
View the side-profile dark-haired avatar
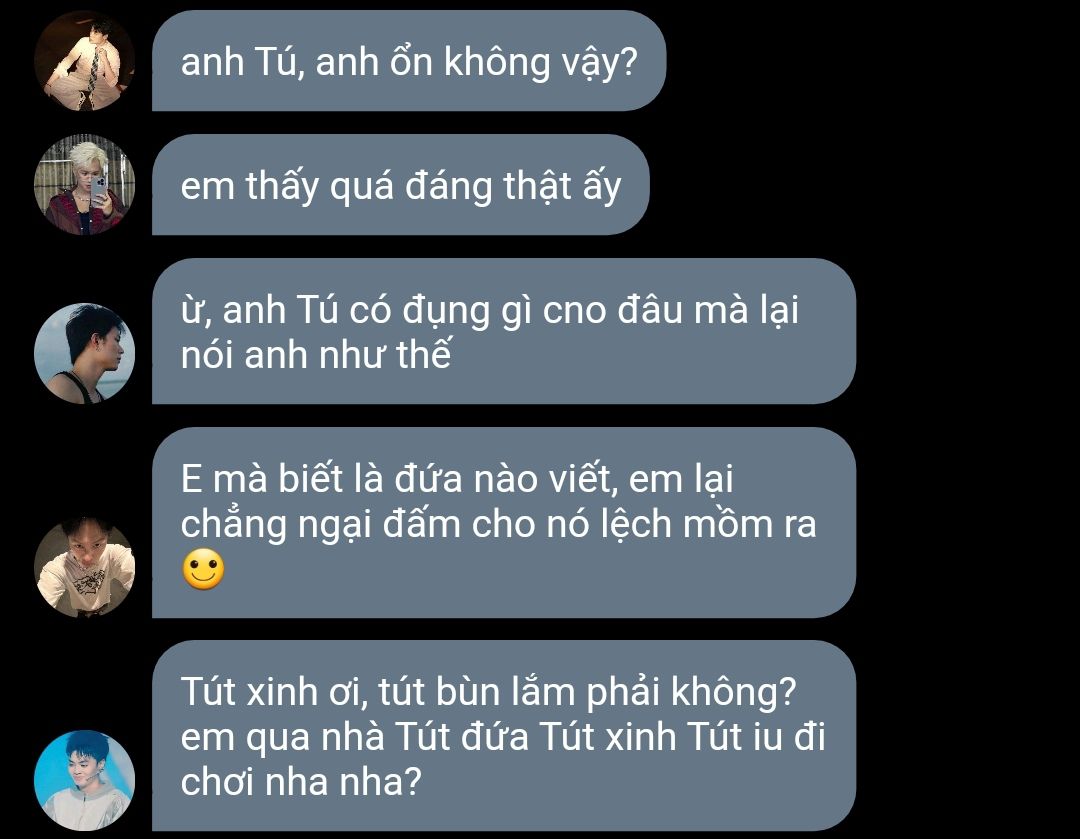[x=84, y=353]
